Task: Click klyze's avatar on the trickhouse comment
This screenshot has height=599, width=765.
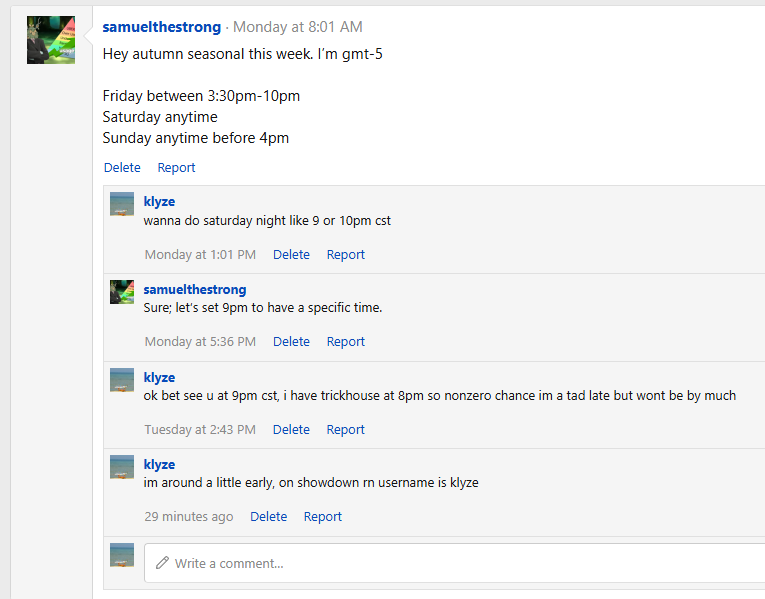Action: (x=122, y=380)
